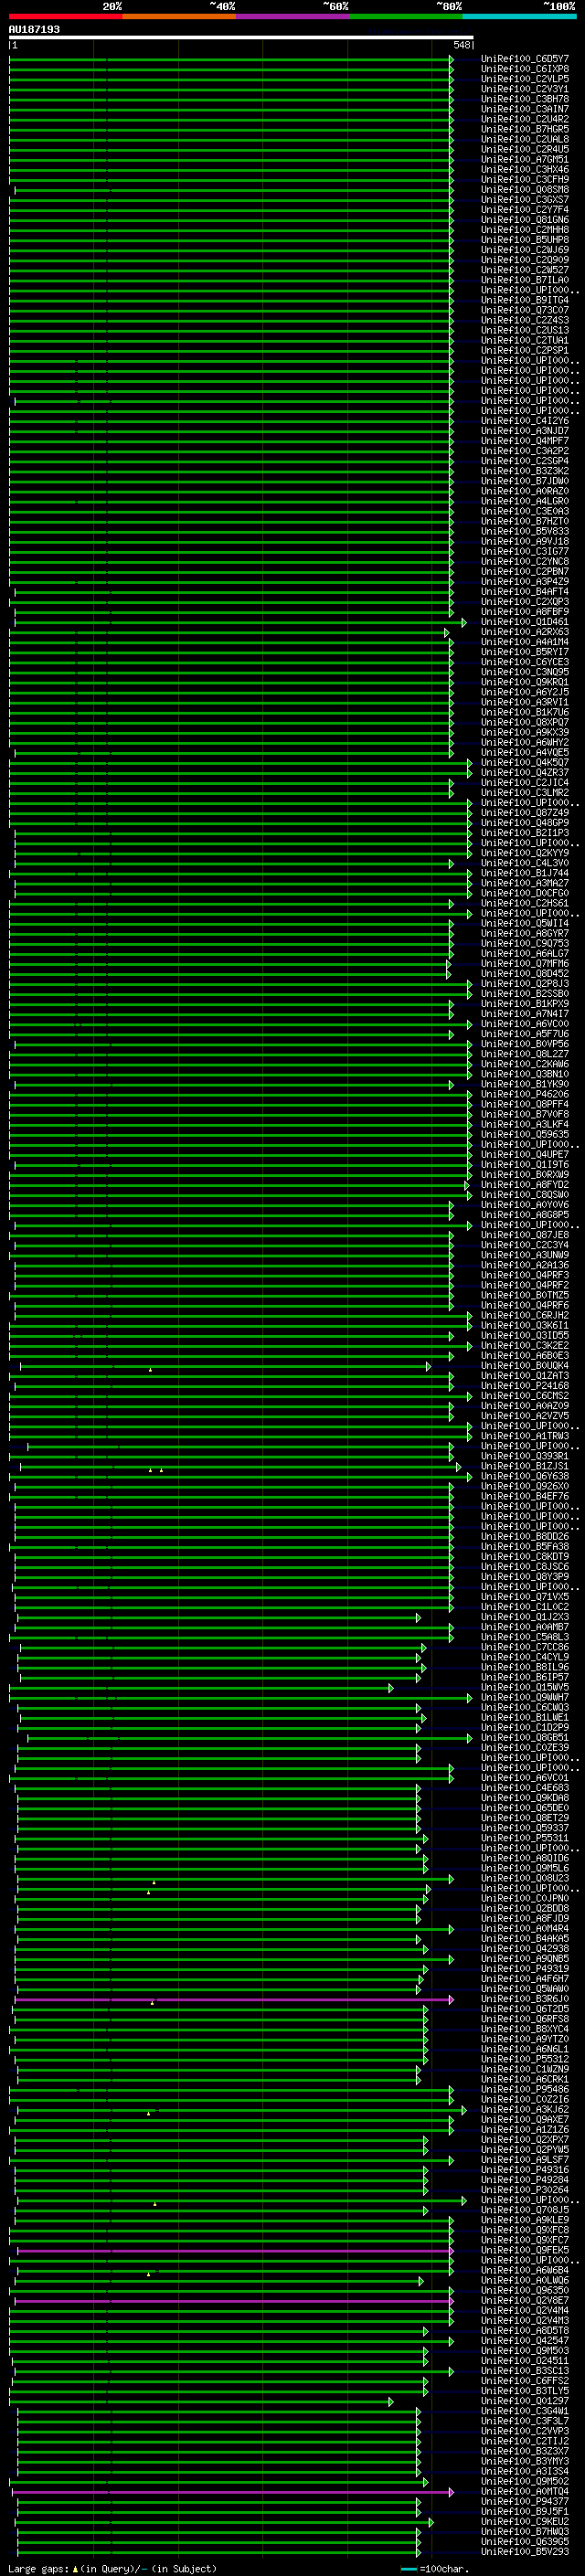Image resolution: width=585 pixels, height=2576 pixels.
Task: Select the UniRef100_Q2V4M4 label
Action: click(x=525, y=2310)
